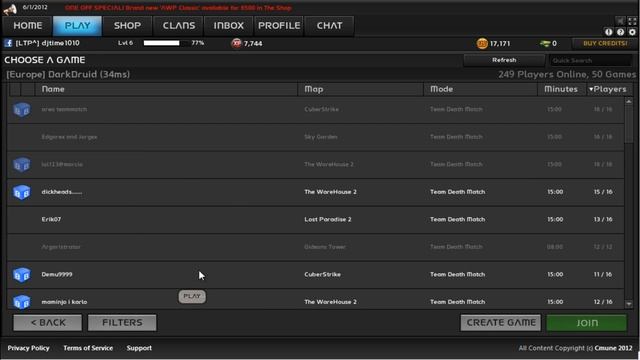Open the info exclamation icon

tap(609, 32)
